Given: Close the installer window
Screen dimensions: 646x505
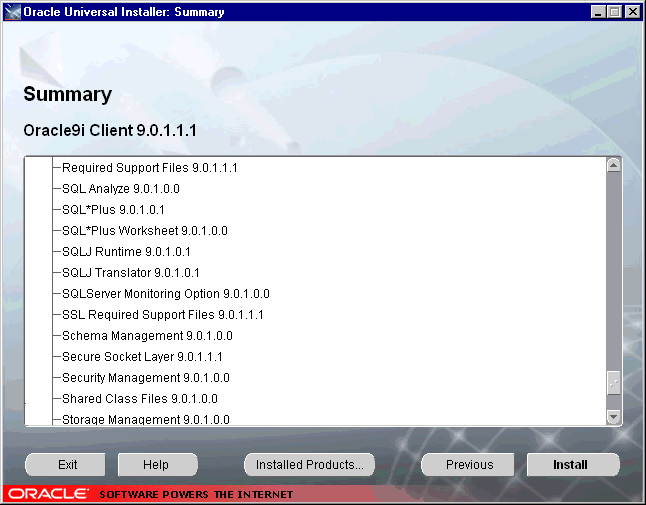Looking at the screenshot, I should (632, 12).
